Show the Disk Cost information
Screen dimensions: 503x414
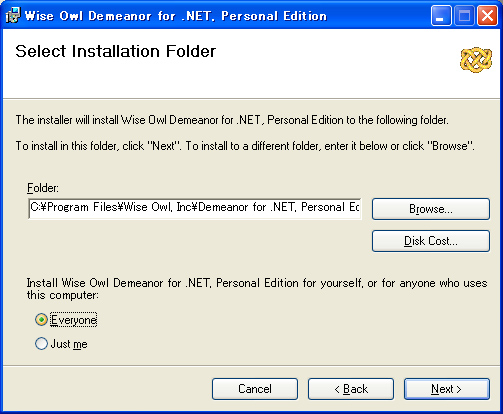(x=431, y=241)
